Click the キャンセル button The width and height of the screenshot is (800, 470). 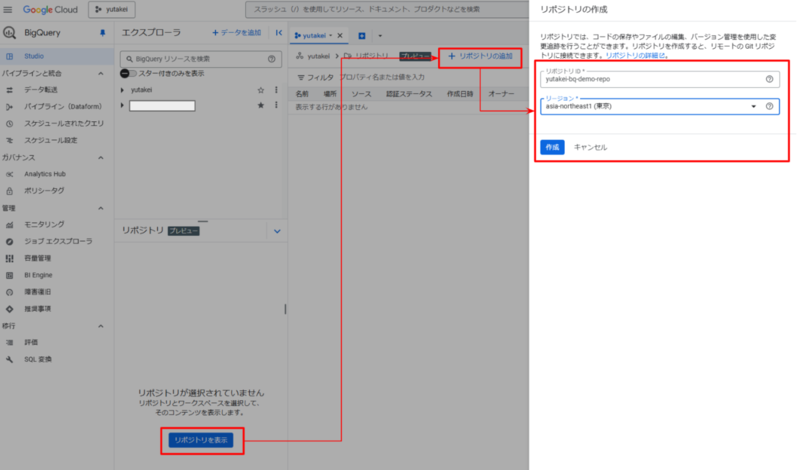[x=590, y=147]
